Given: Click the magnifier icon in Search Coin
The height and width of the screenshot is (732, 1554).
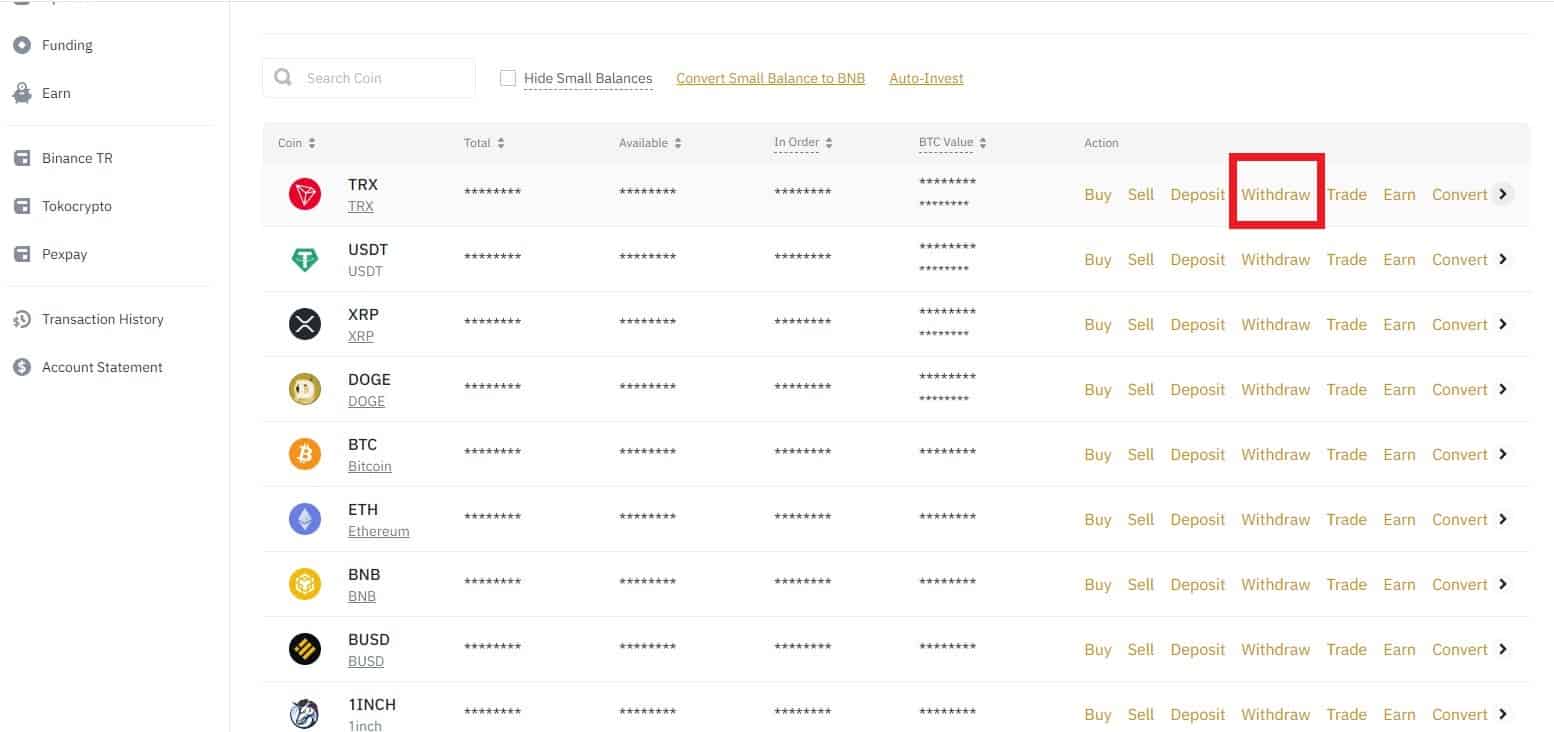Looking at the screenshot, I should pyautogui.click(x=284, y=78).
